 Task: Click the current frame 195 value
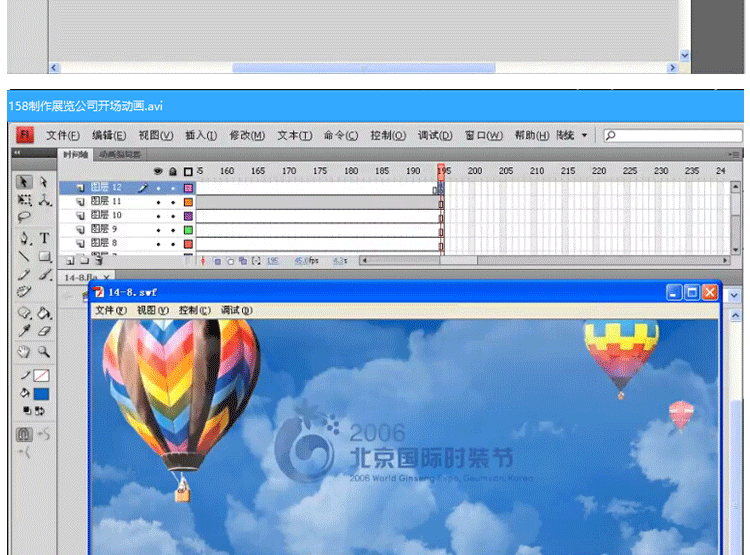pyautogui.click(x=272, y=261)
